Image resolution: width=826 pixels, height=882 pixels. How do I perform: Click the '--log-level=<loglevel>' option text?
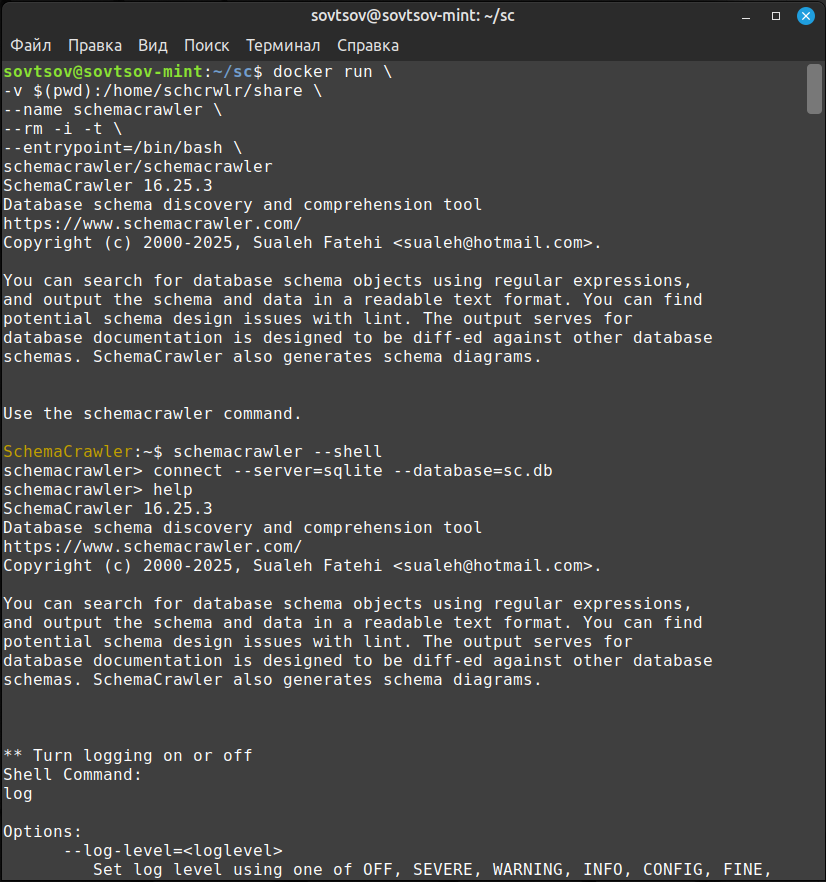point(173,851)
